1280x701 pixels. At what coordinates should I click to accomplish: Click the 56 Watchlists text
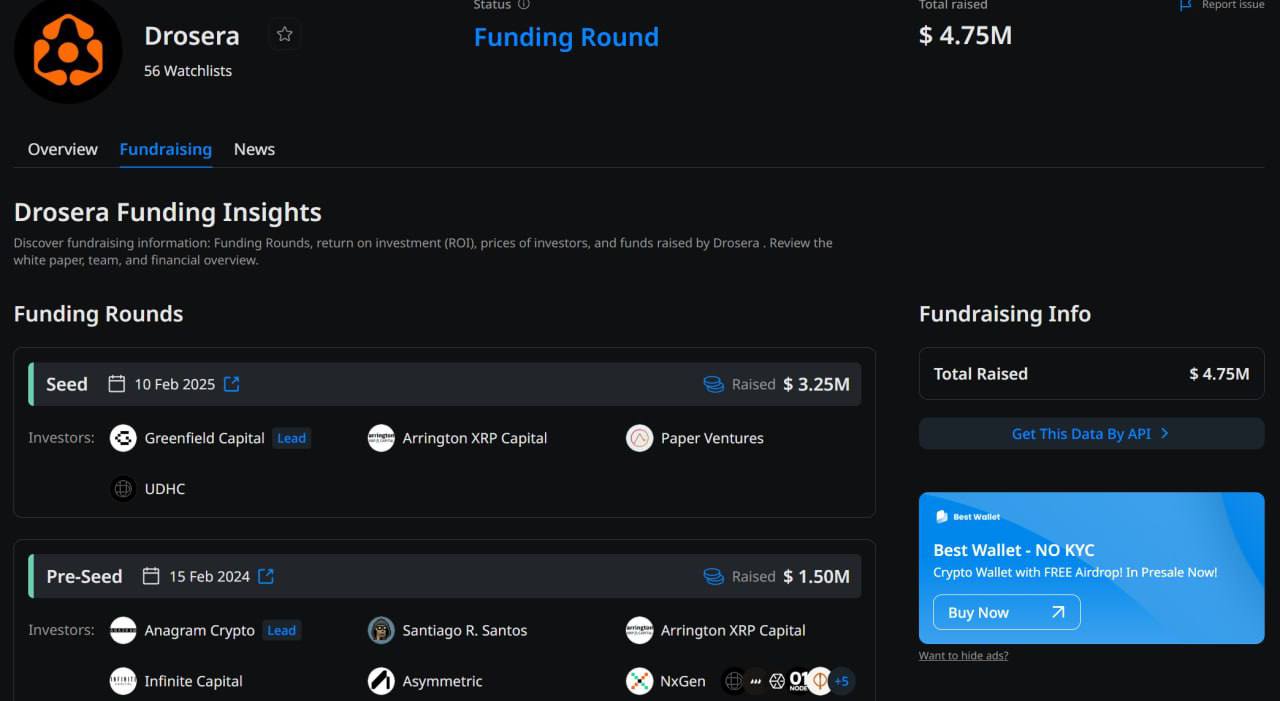(x=188, y=71)
